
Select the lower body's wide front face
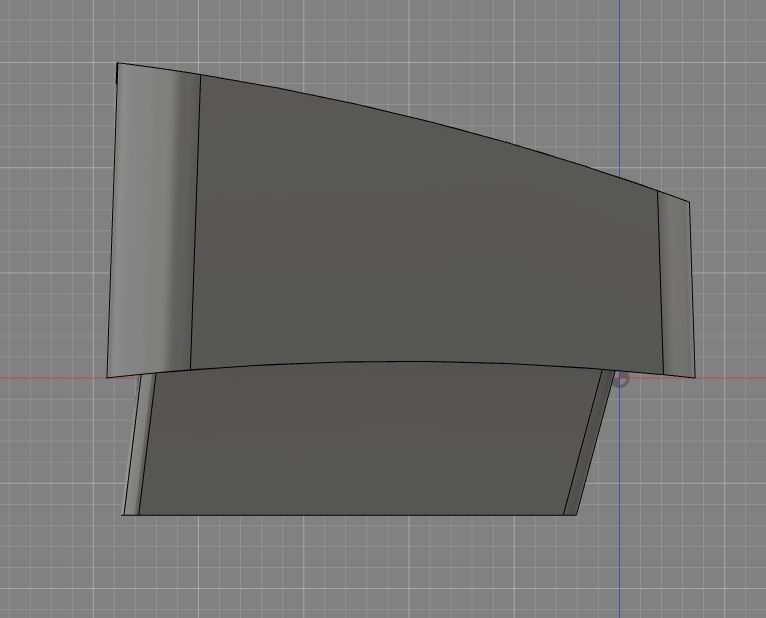(x=360, y=440)
